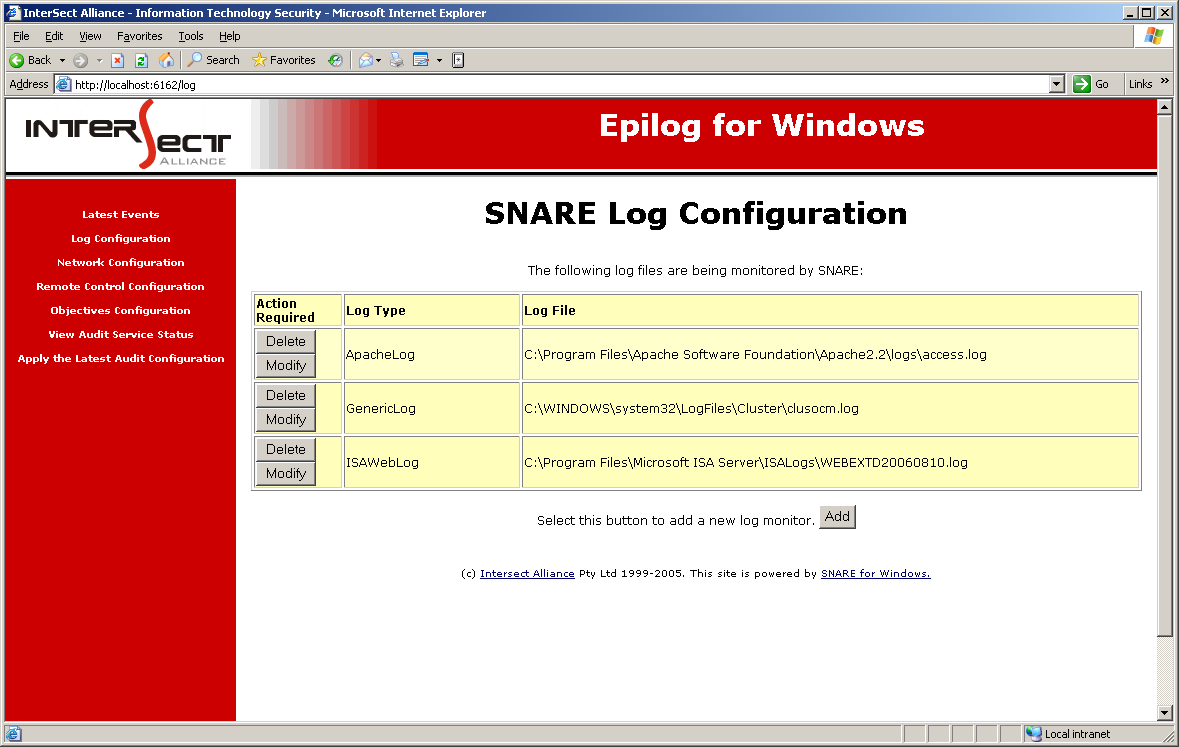This screenshot has width=1179, height=747.
Task: Open the File menu
Action: (21, 36)
